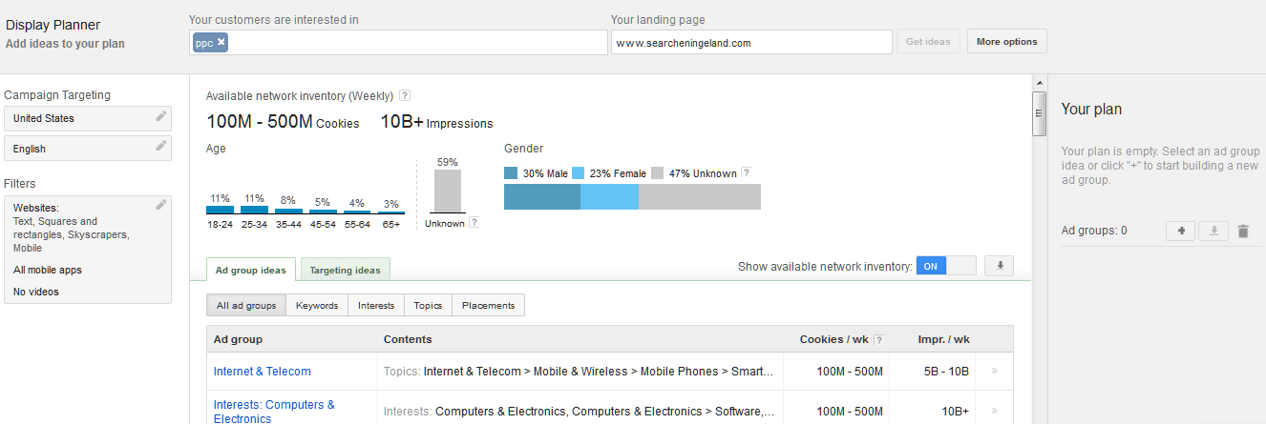Open help for Available network inventory
This screenshot has width=1266, height=424.
[405, 96]
